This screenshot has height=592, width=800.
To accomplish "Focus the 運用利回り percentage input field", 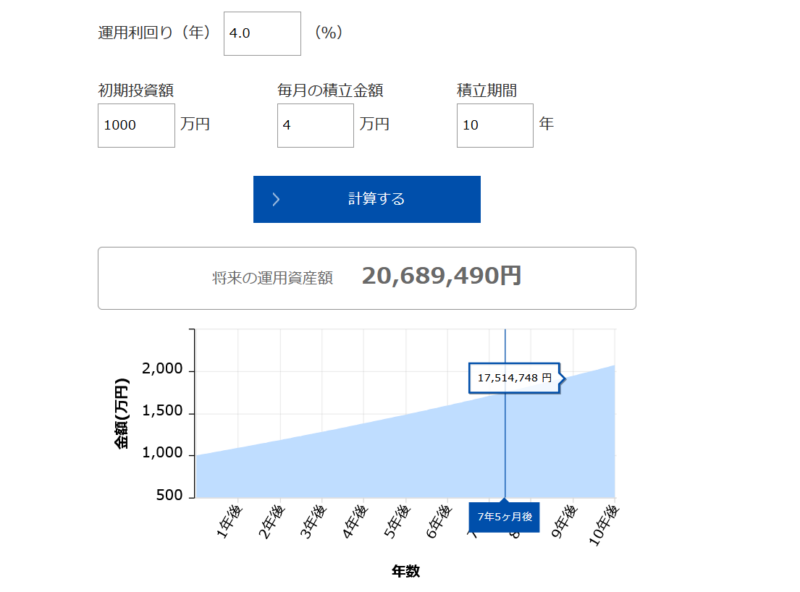I will click(x=262, y=33).
